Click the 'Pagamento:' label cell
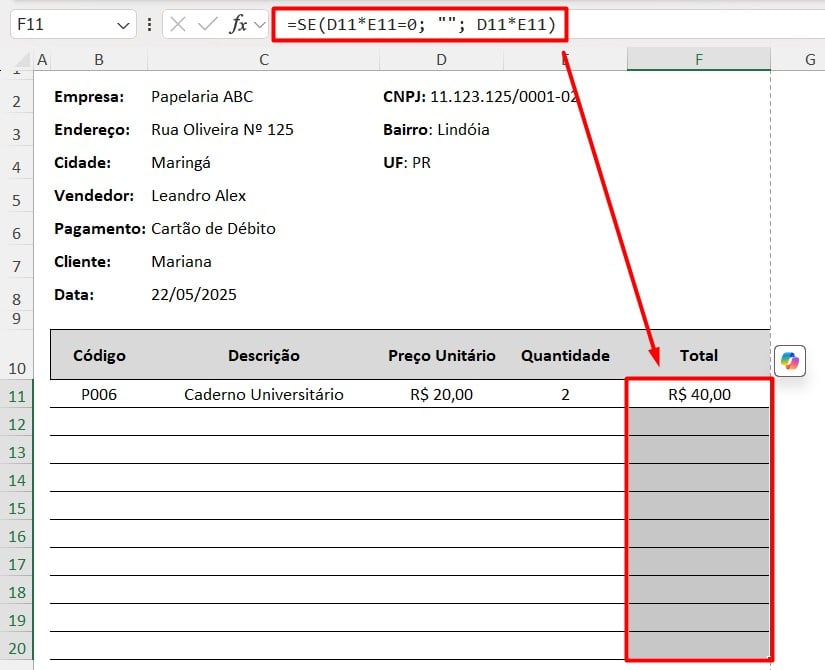This screenshot has height=670, width=825. coord(99,228)
